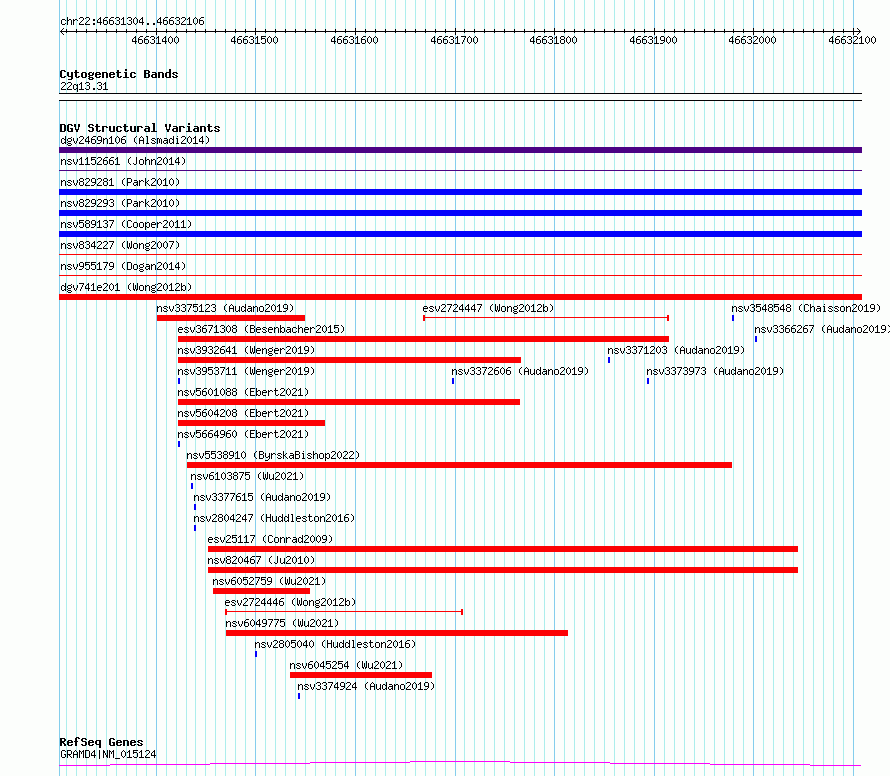
Task: Click the thin red esv2724446 interval line
Action: tap(344, 612)
